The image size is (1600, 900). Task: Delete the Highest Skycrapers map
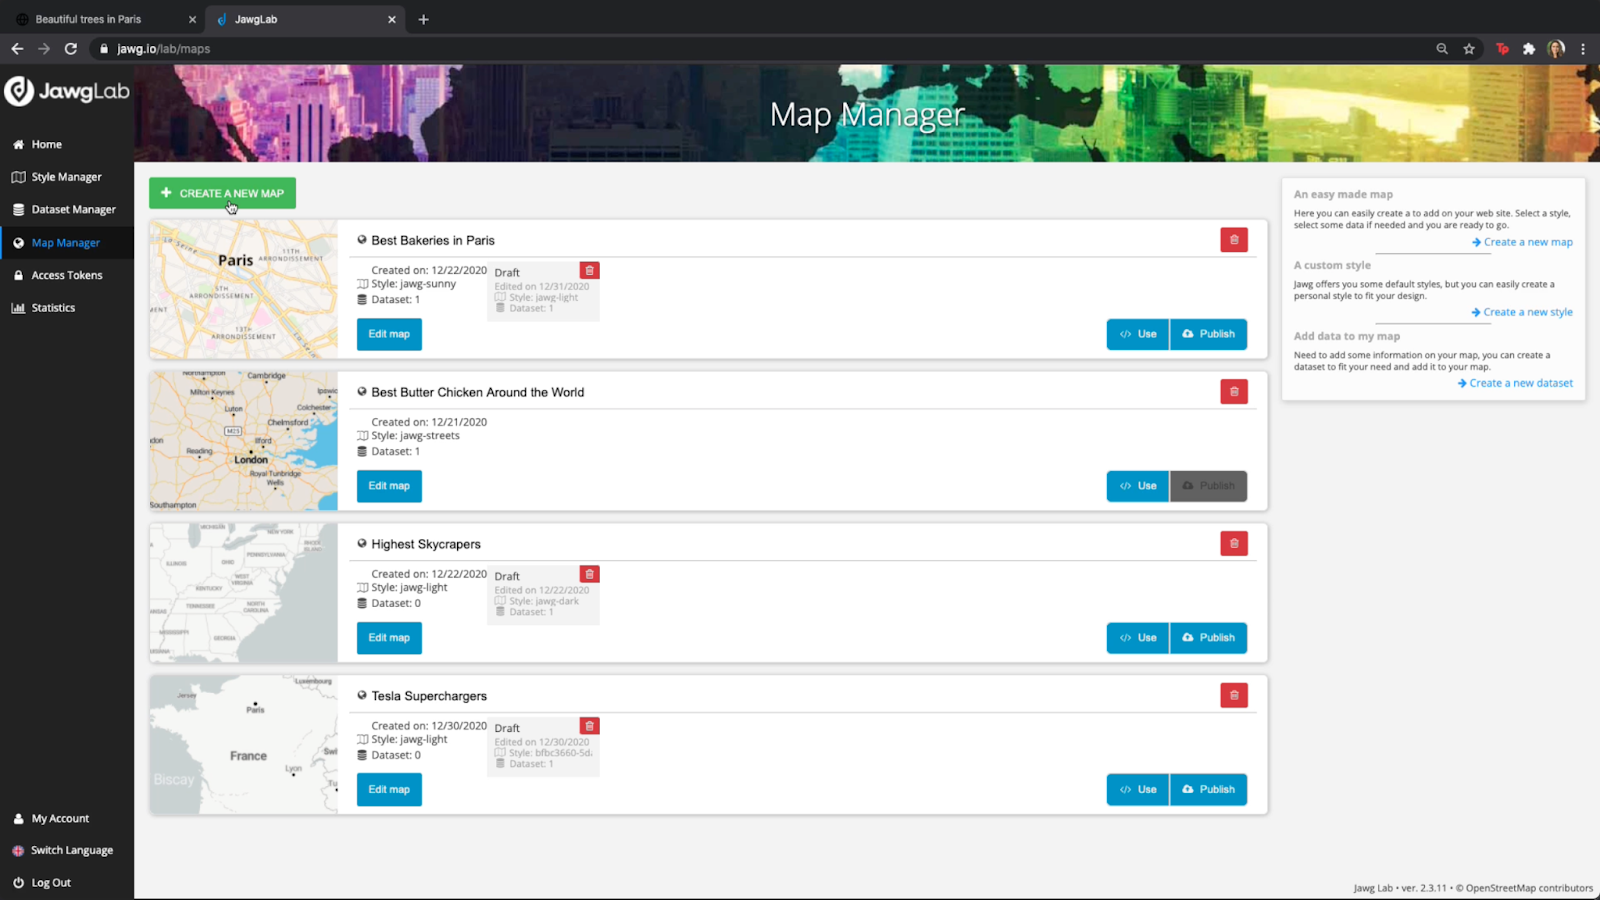[1234, 544]
